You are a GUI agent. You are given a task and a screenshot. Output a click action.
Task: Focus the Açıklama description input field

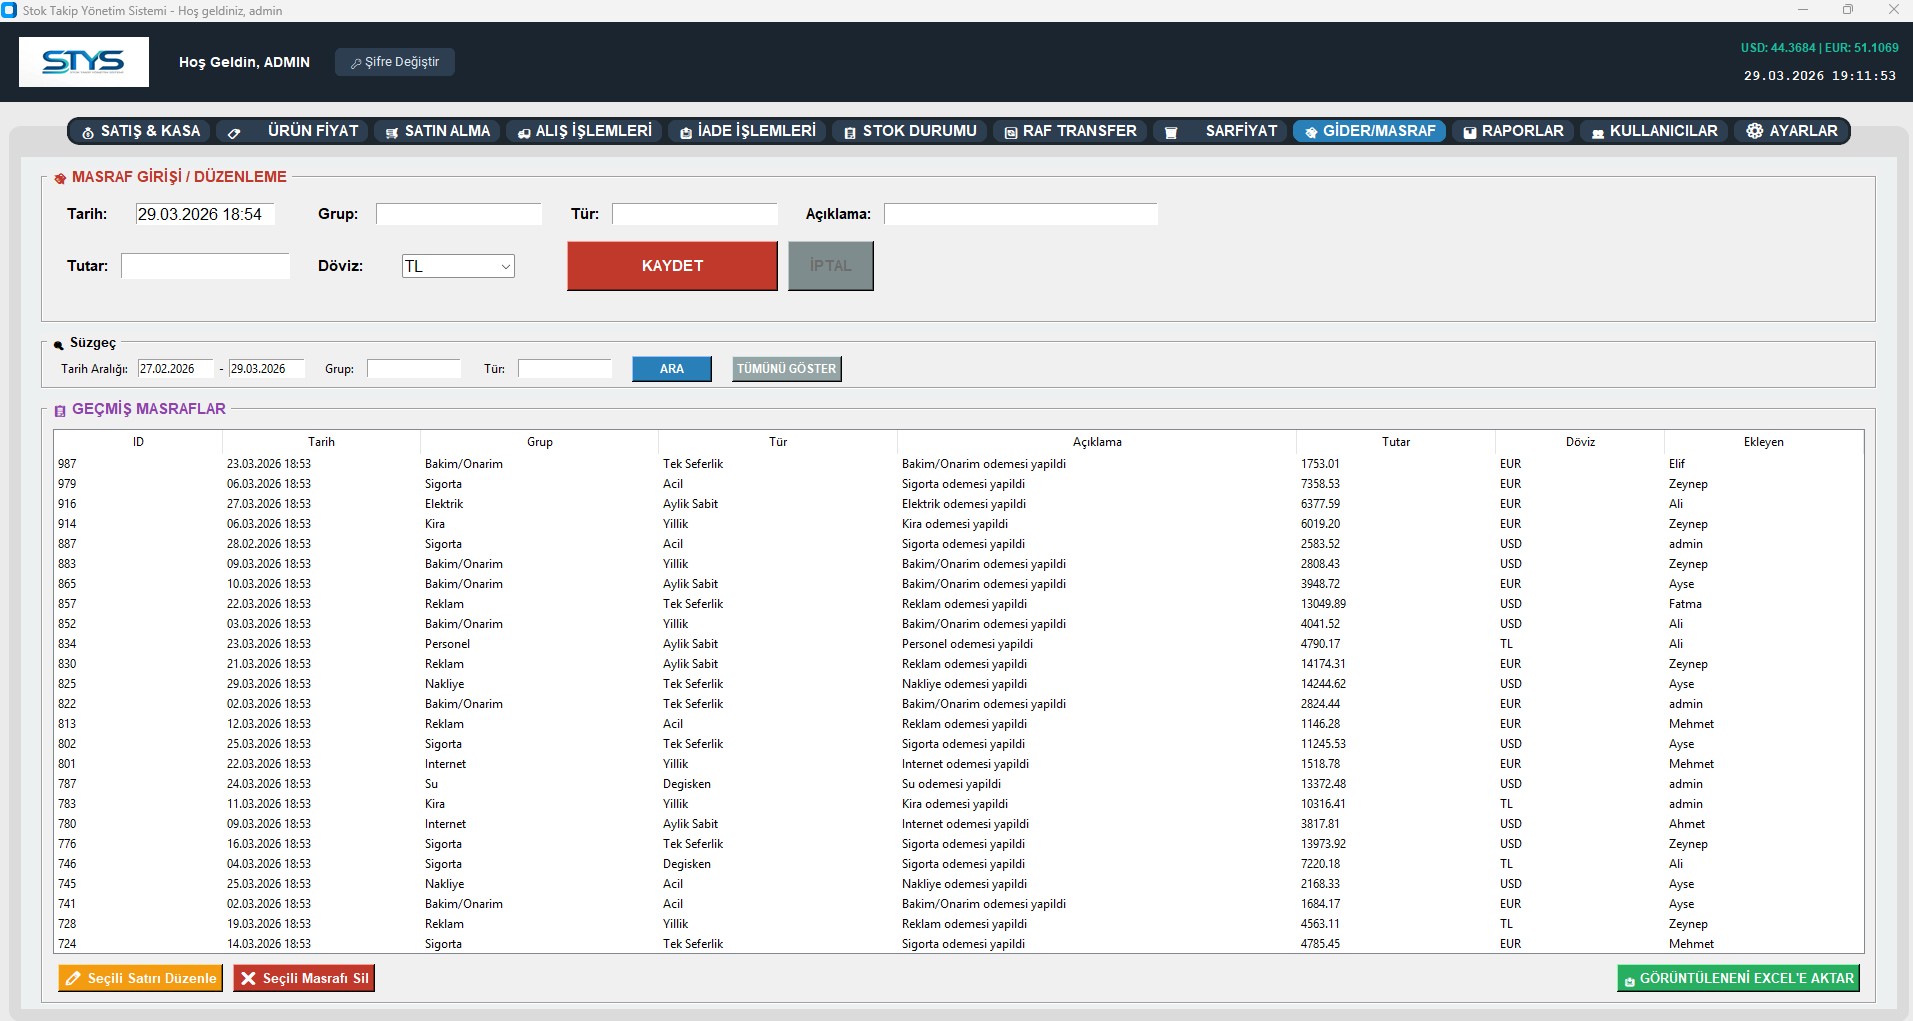tap(1020, 214)
